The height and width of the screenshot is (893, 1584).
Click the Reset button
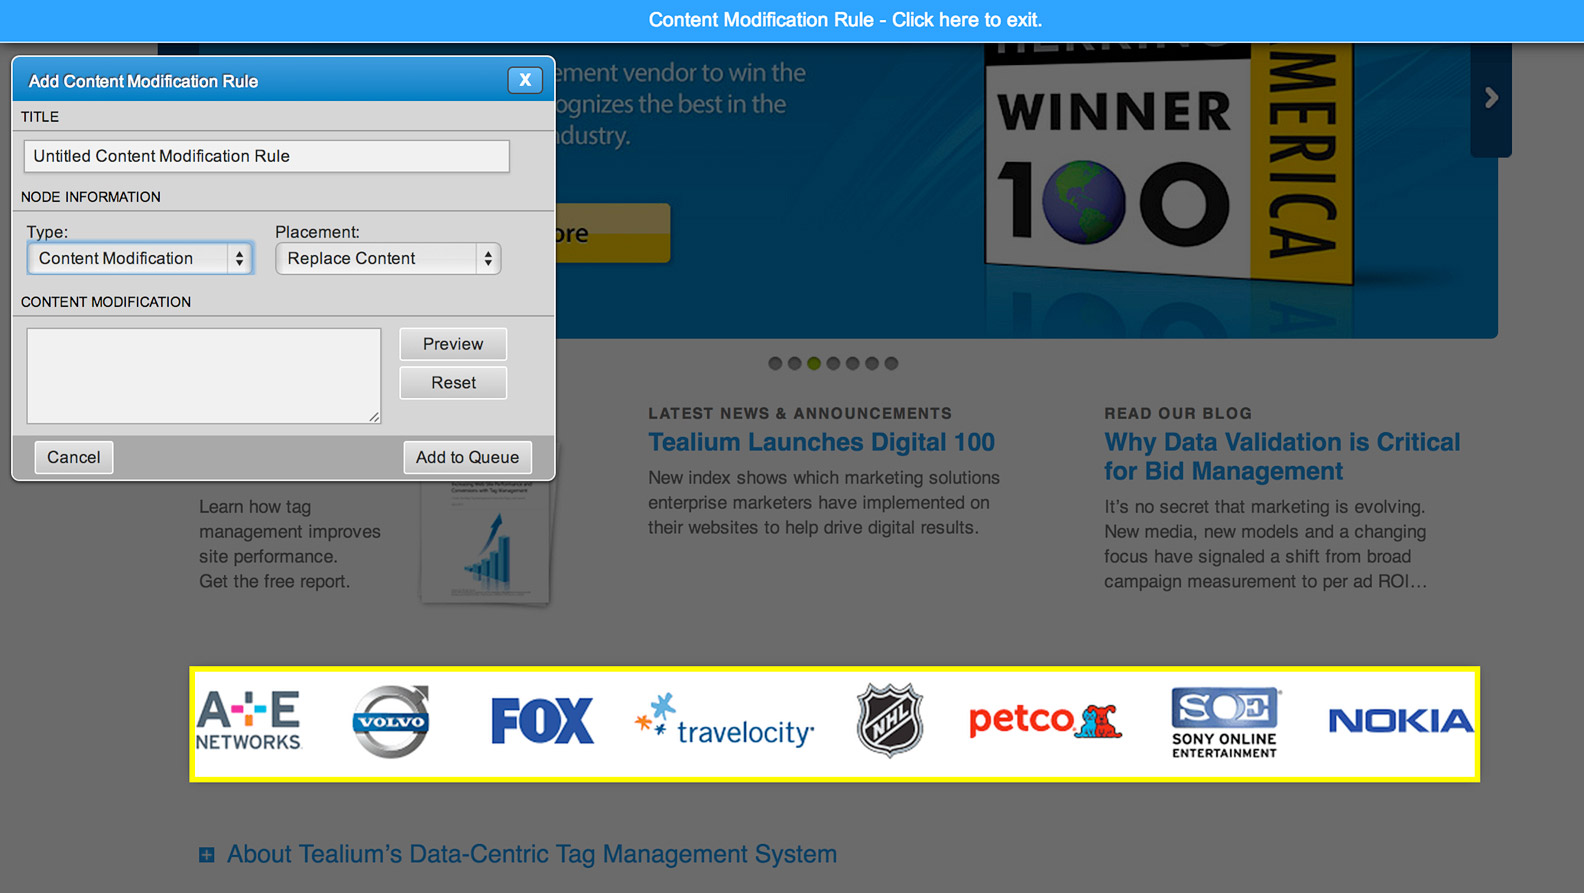point(453,383)
